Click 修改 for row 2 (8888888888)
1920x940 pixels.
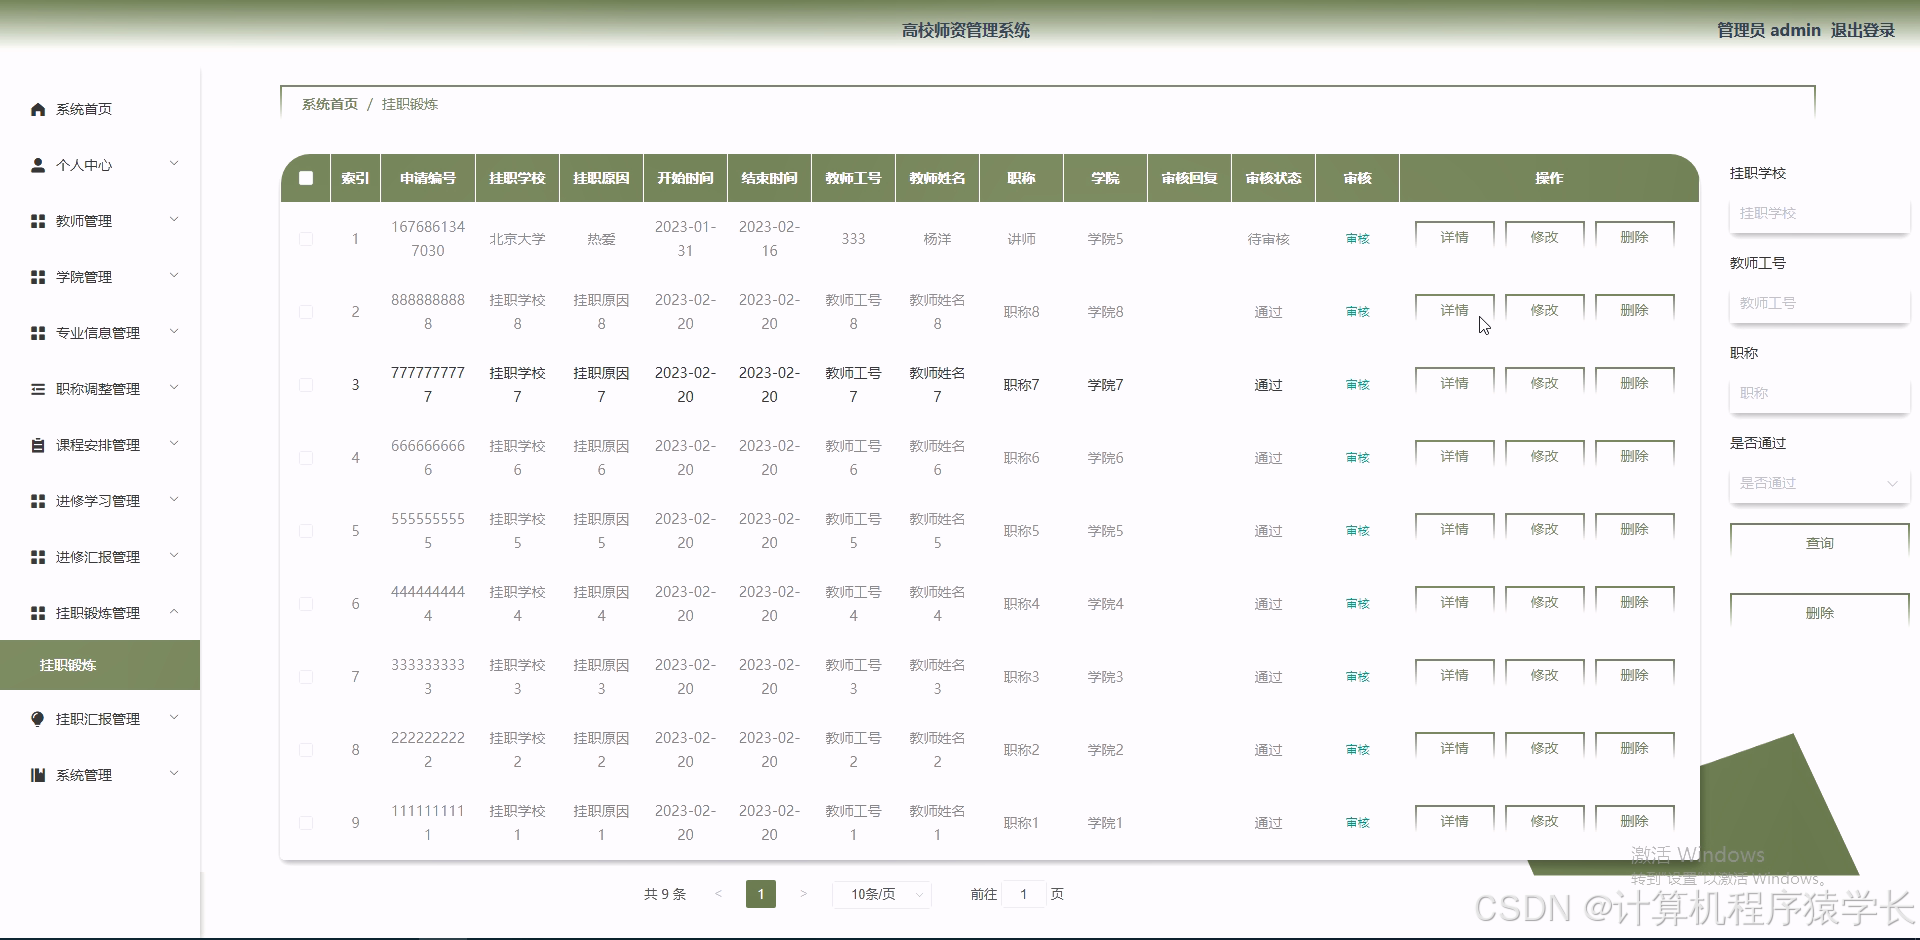coord(1544,310)
